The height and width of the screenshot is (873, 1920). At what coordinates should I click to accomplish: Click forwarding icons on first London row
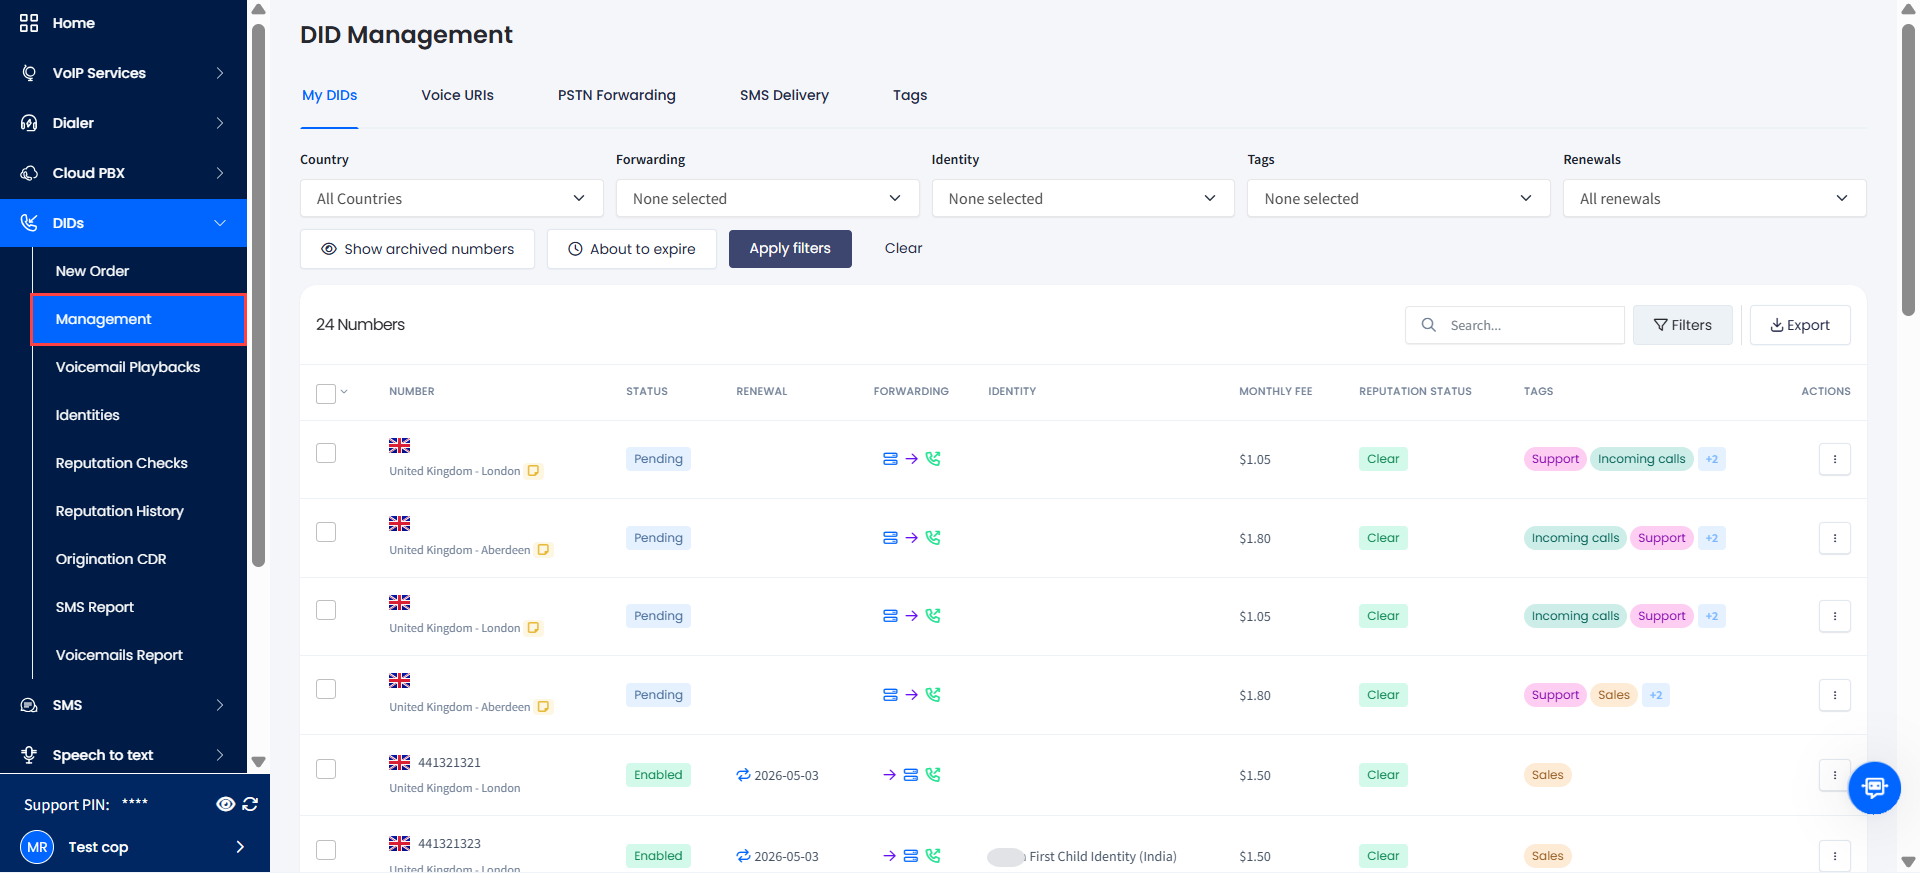click(x=911, y=459)
